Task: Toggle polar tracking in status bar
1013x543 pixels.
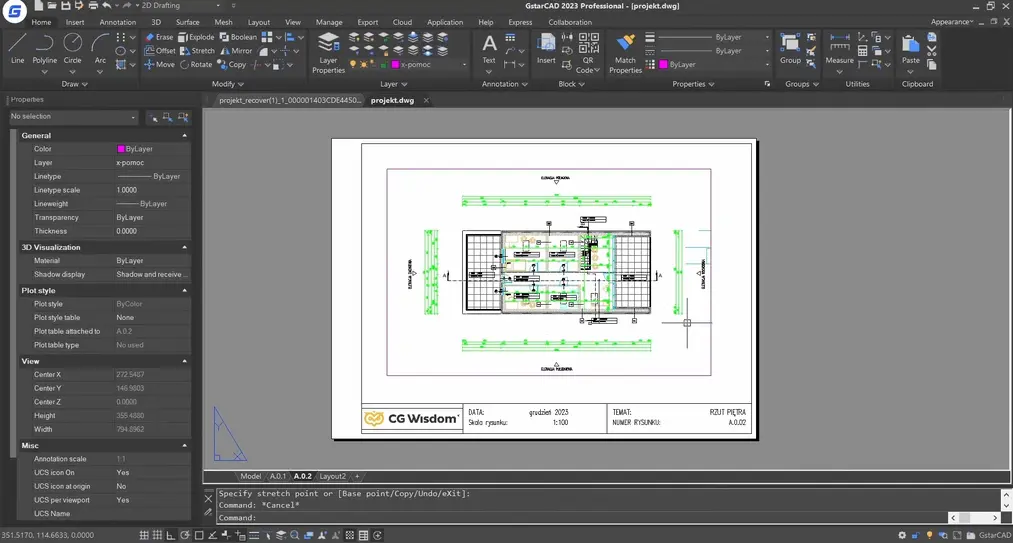Action: (x=185, y=535)
